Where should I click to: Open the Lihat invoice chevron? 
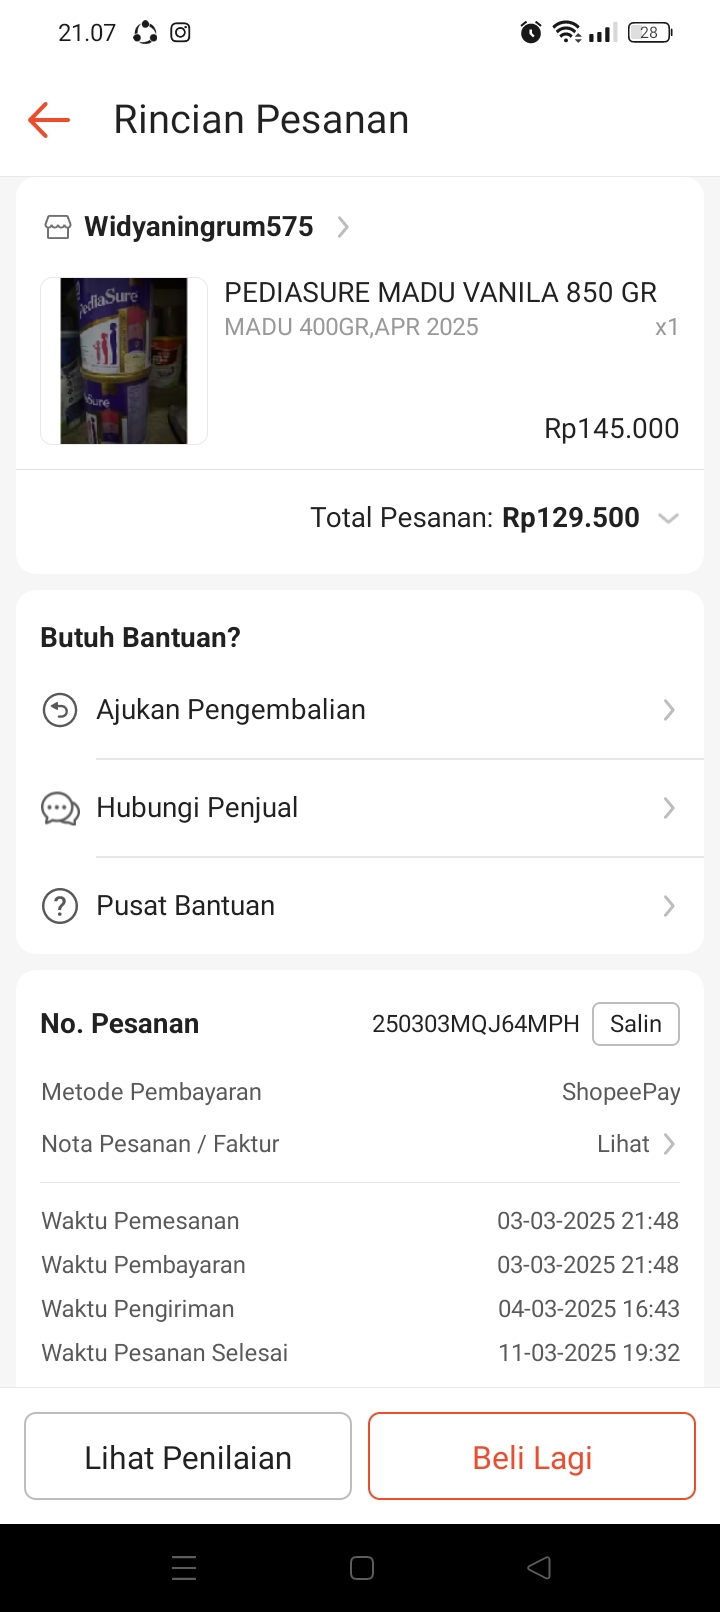pos(669,1144)
